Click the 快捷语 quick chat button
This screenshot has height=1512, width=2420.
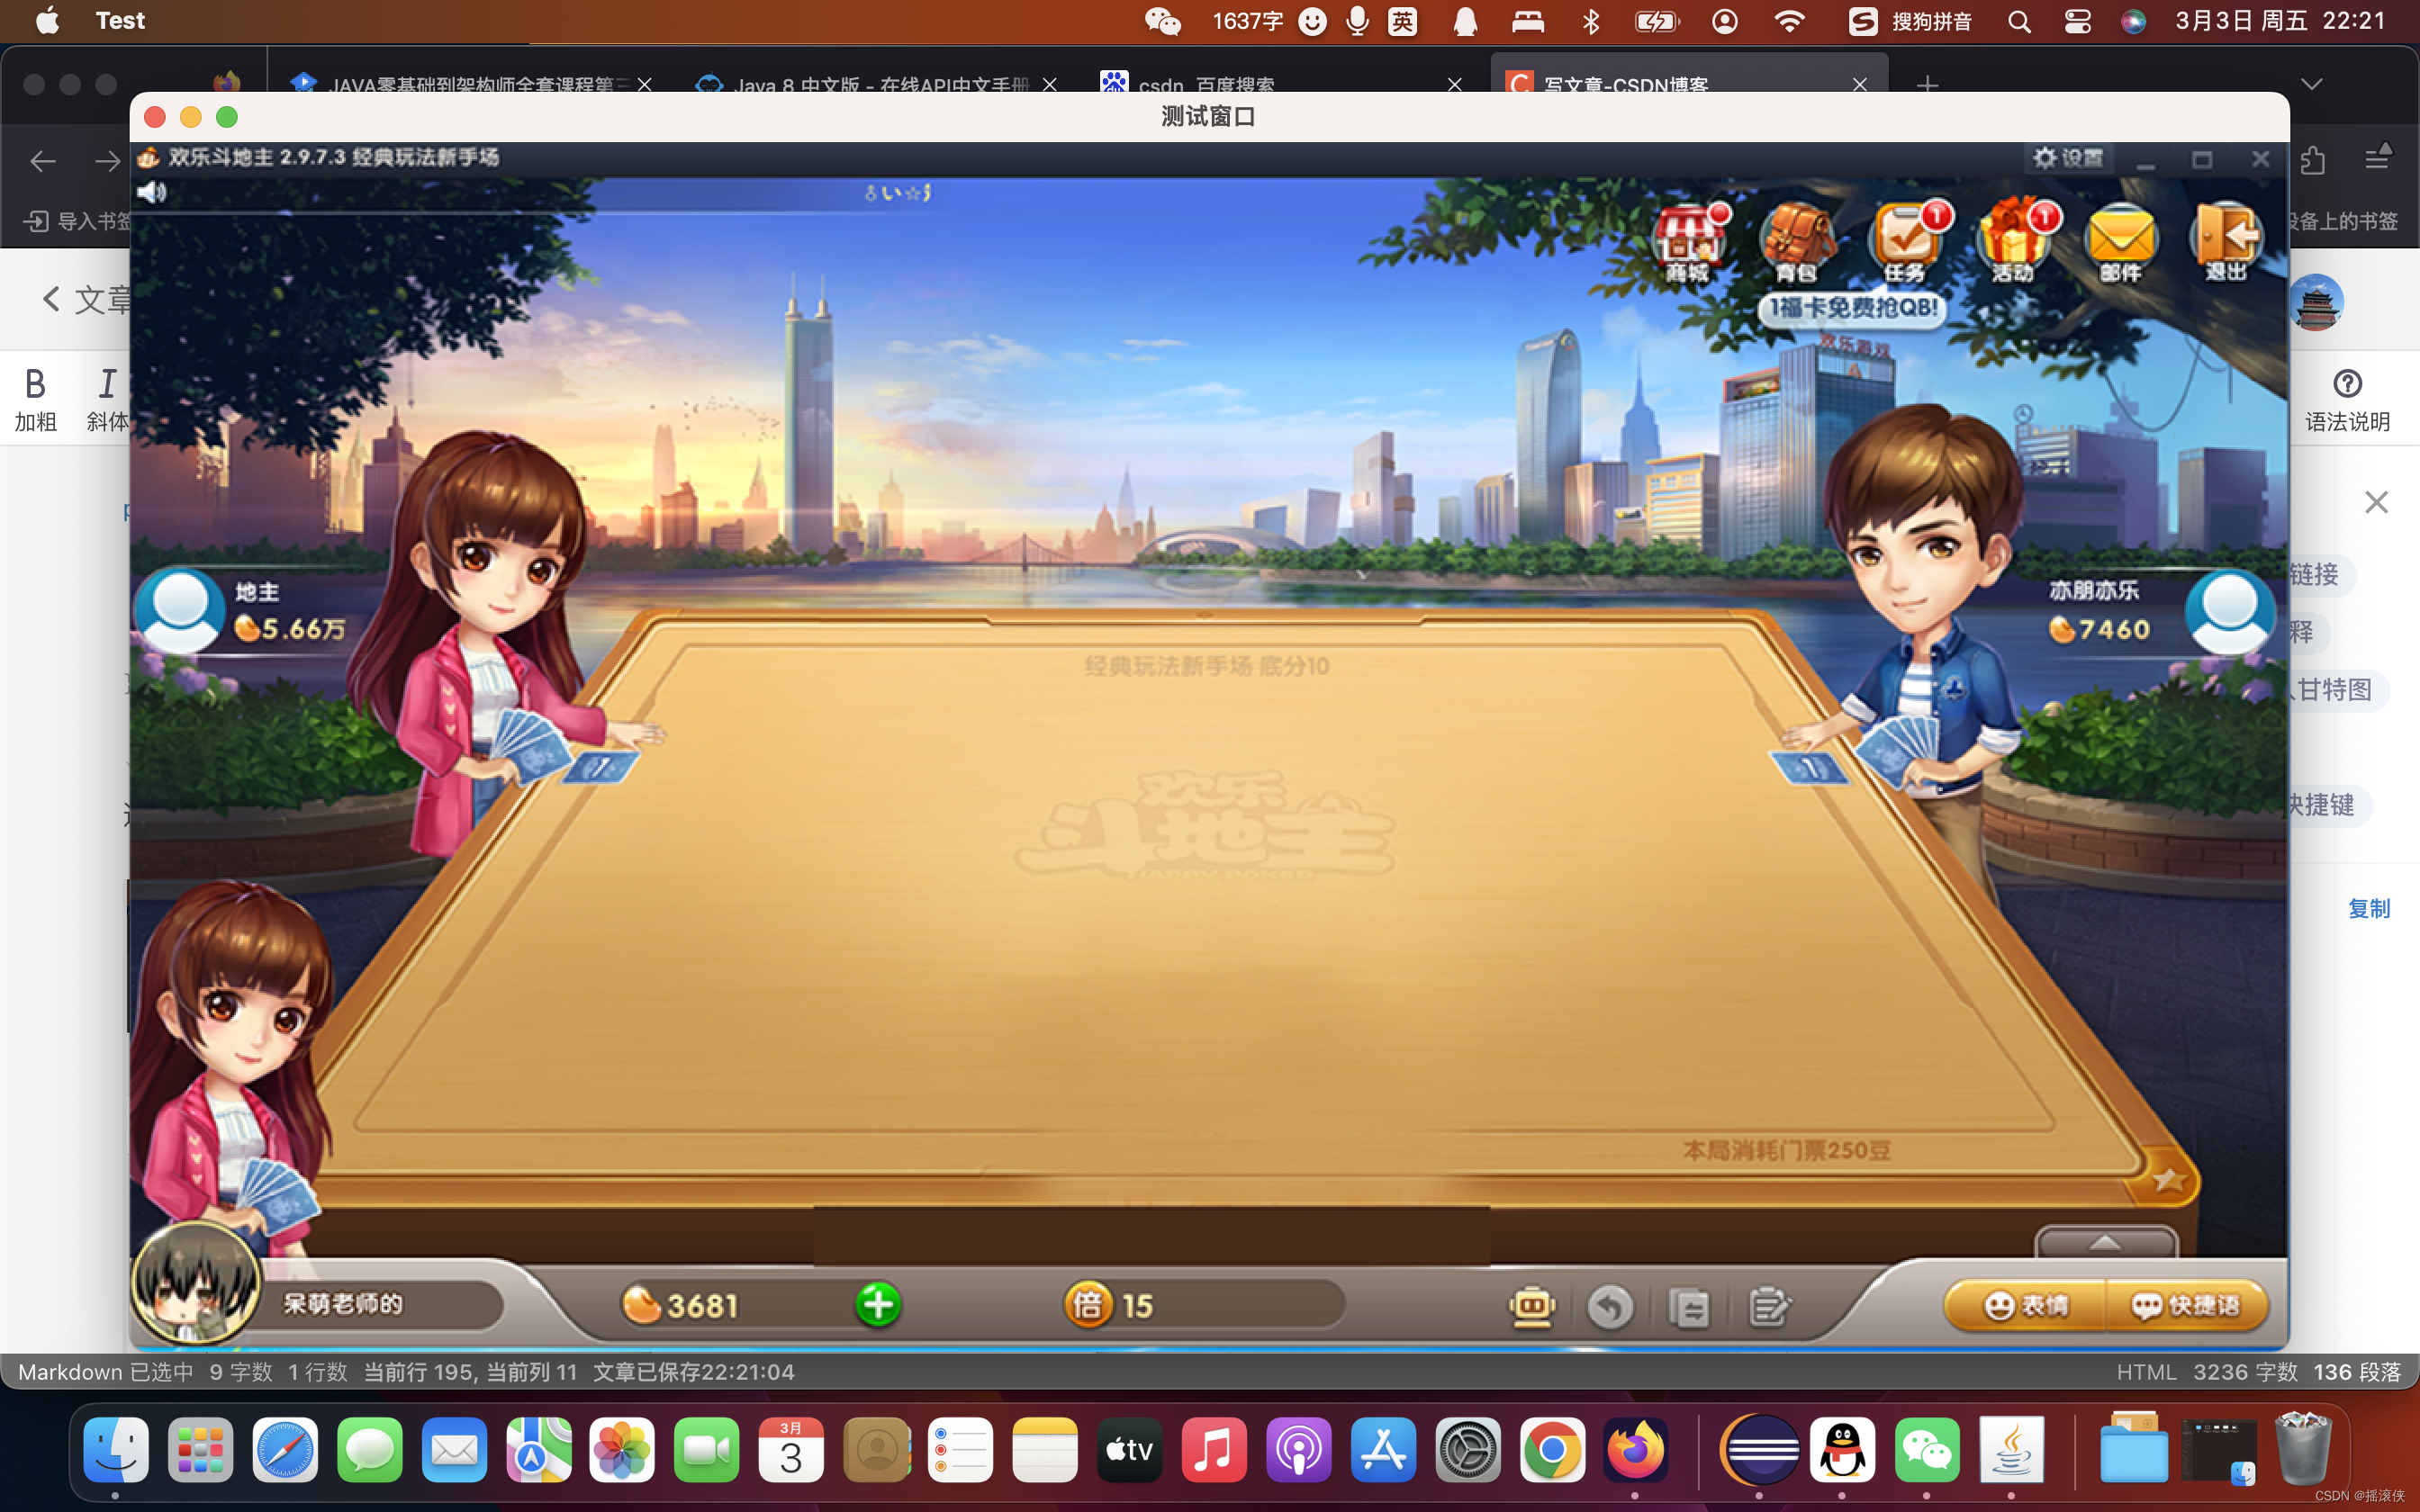point(2186,1306)
